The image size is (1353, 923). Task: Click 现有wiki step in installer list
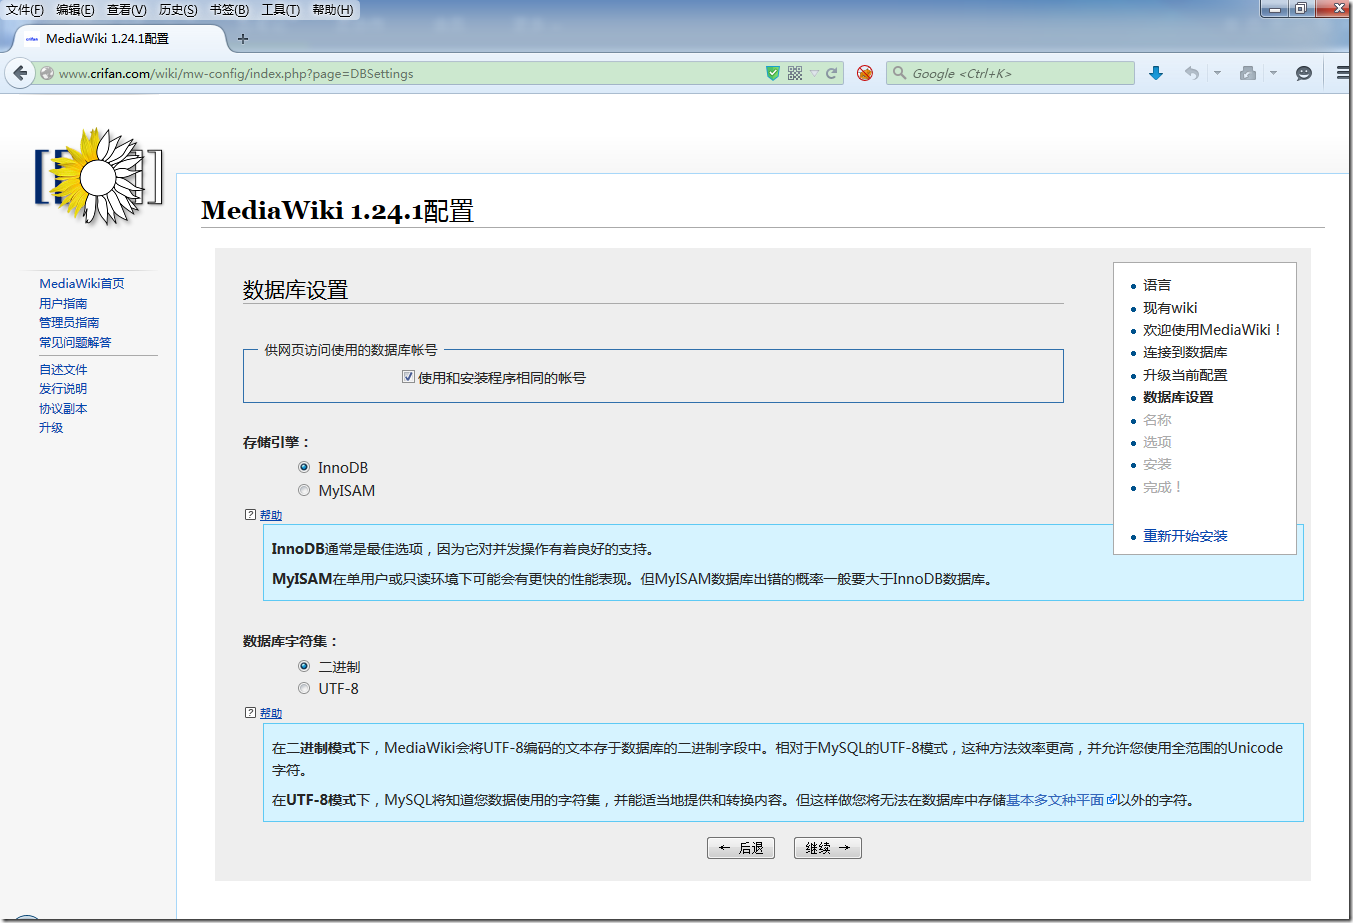[1170, 308]
